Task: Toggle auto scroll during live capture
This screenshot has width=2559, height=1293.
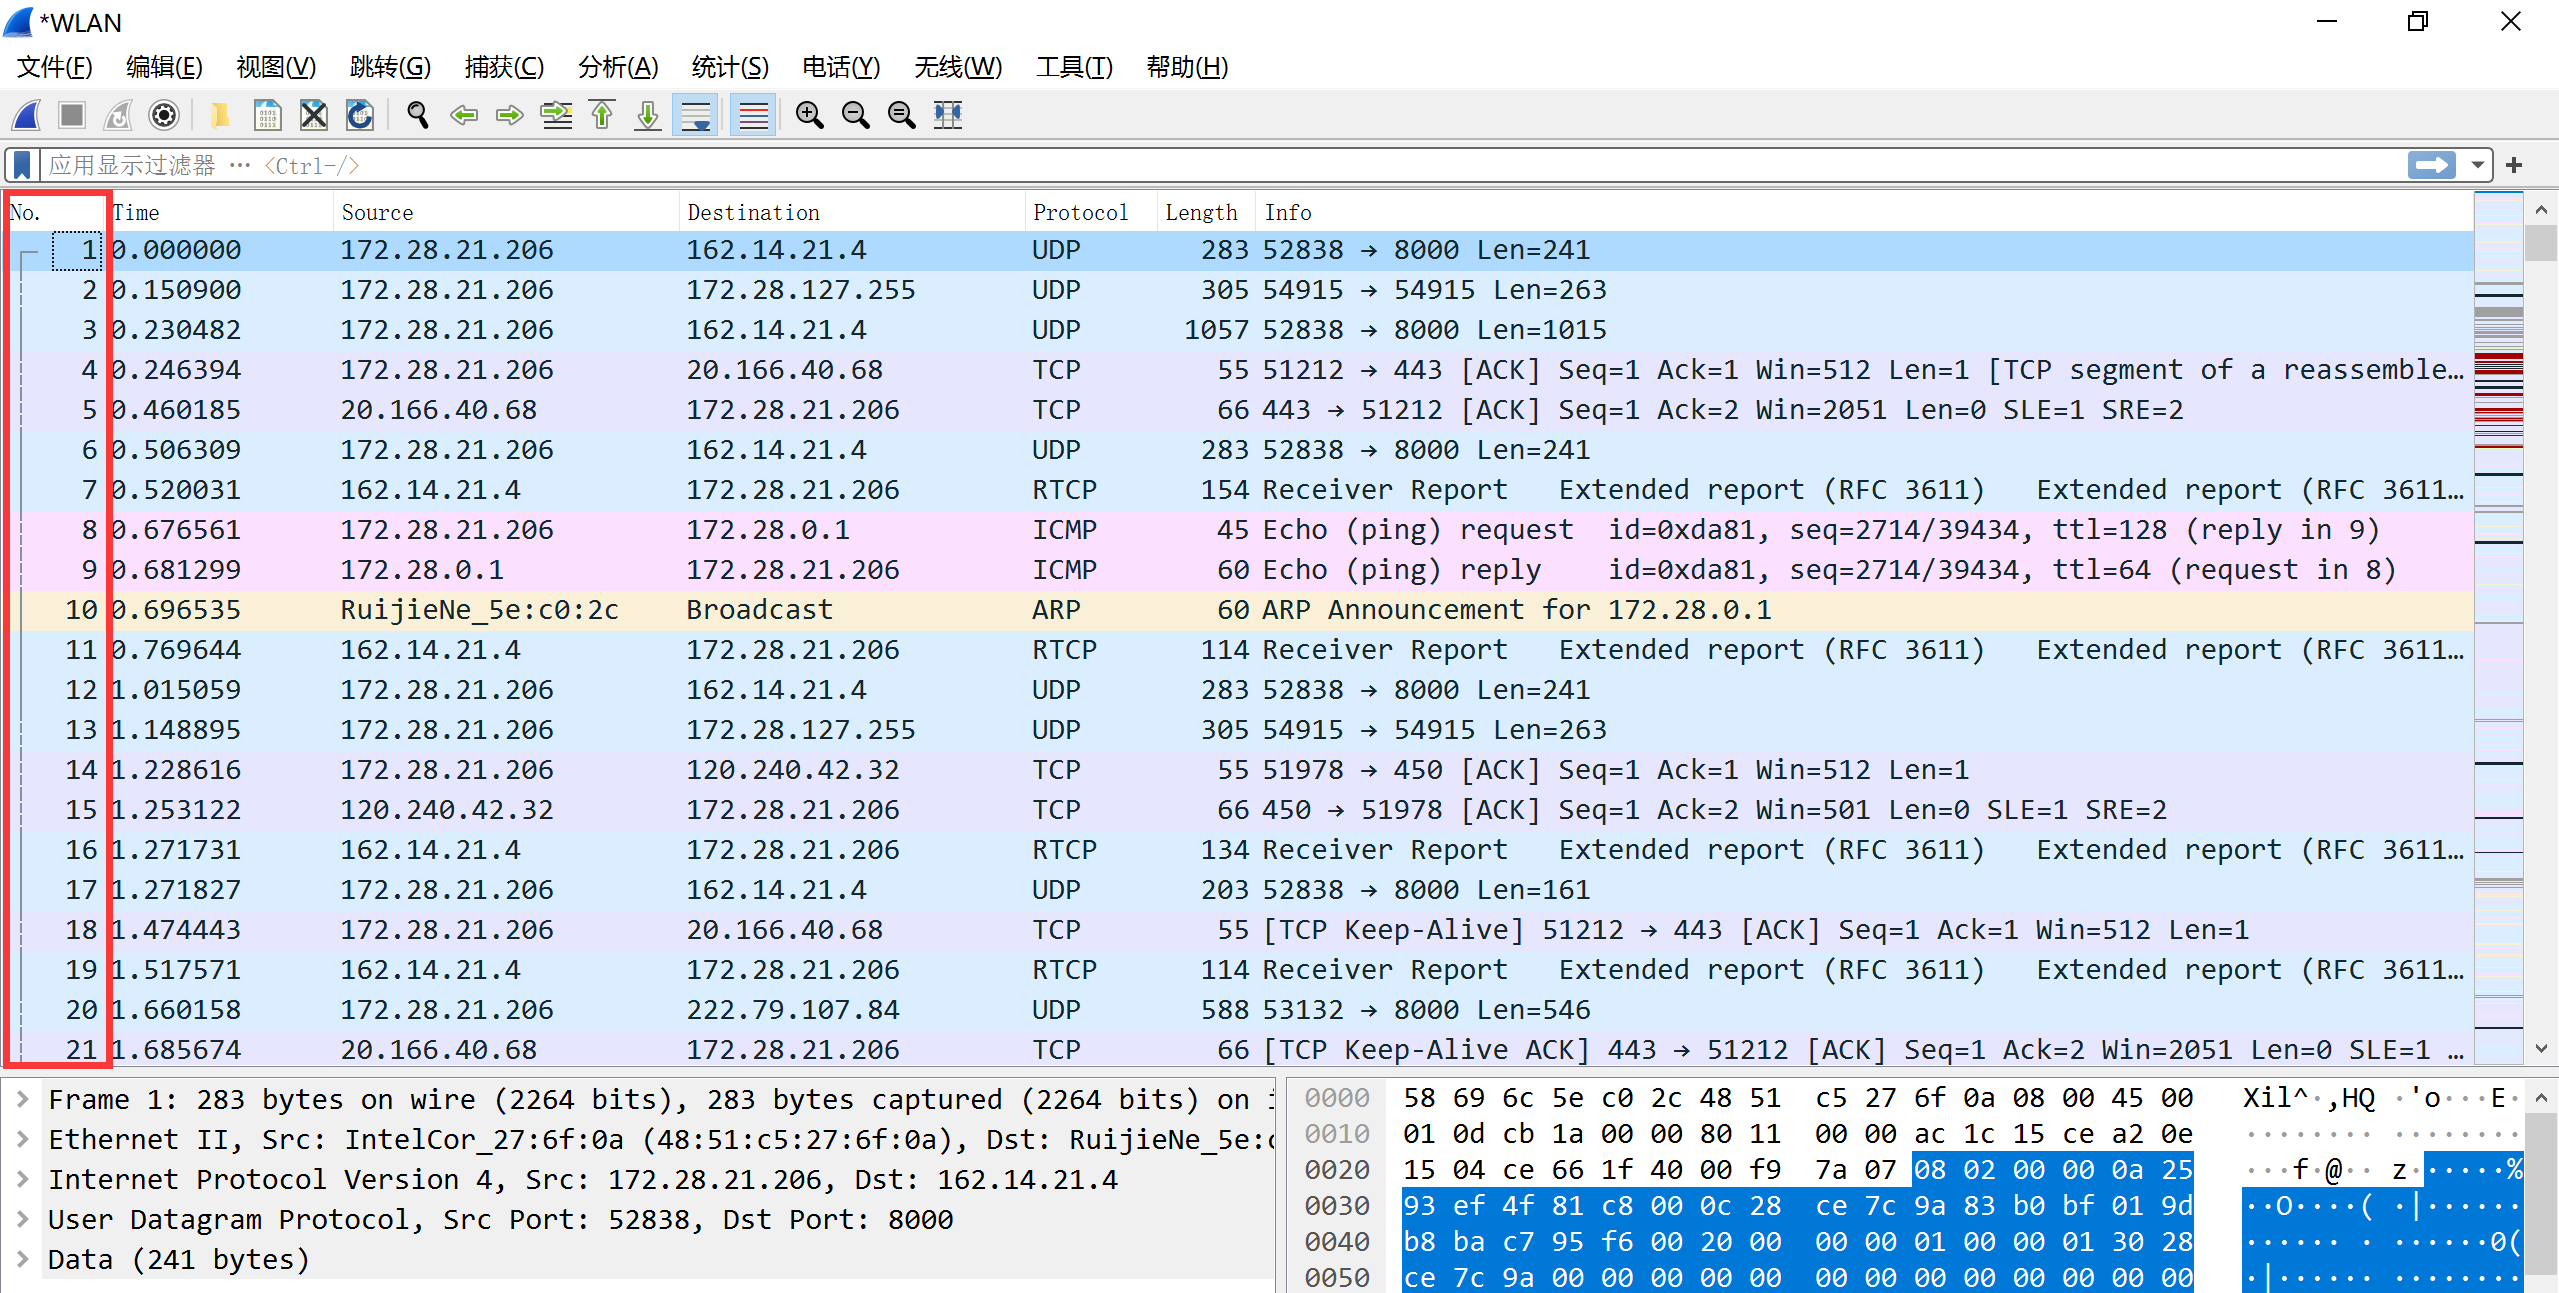Action: pos(696,116)
